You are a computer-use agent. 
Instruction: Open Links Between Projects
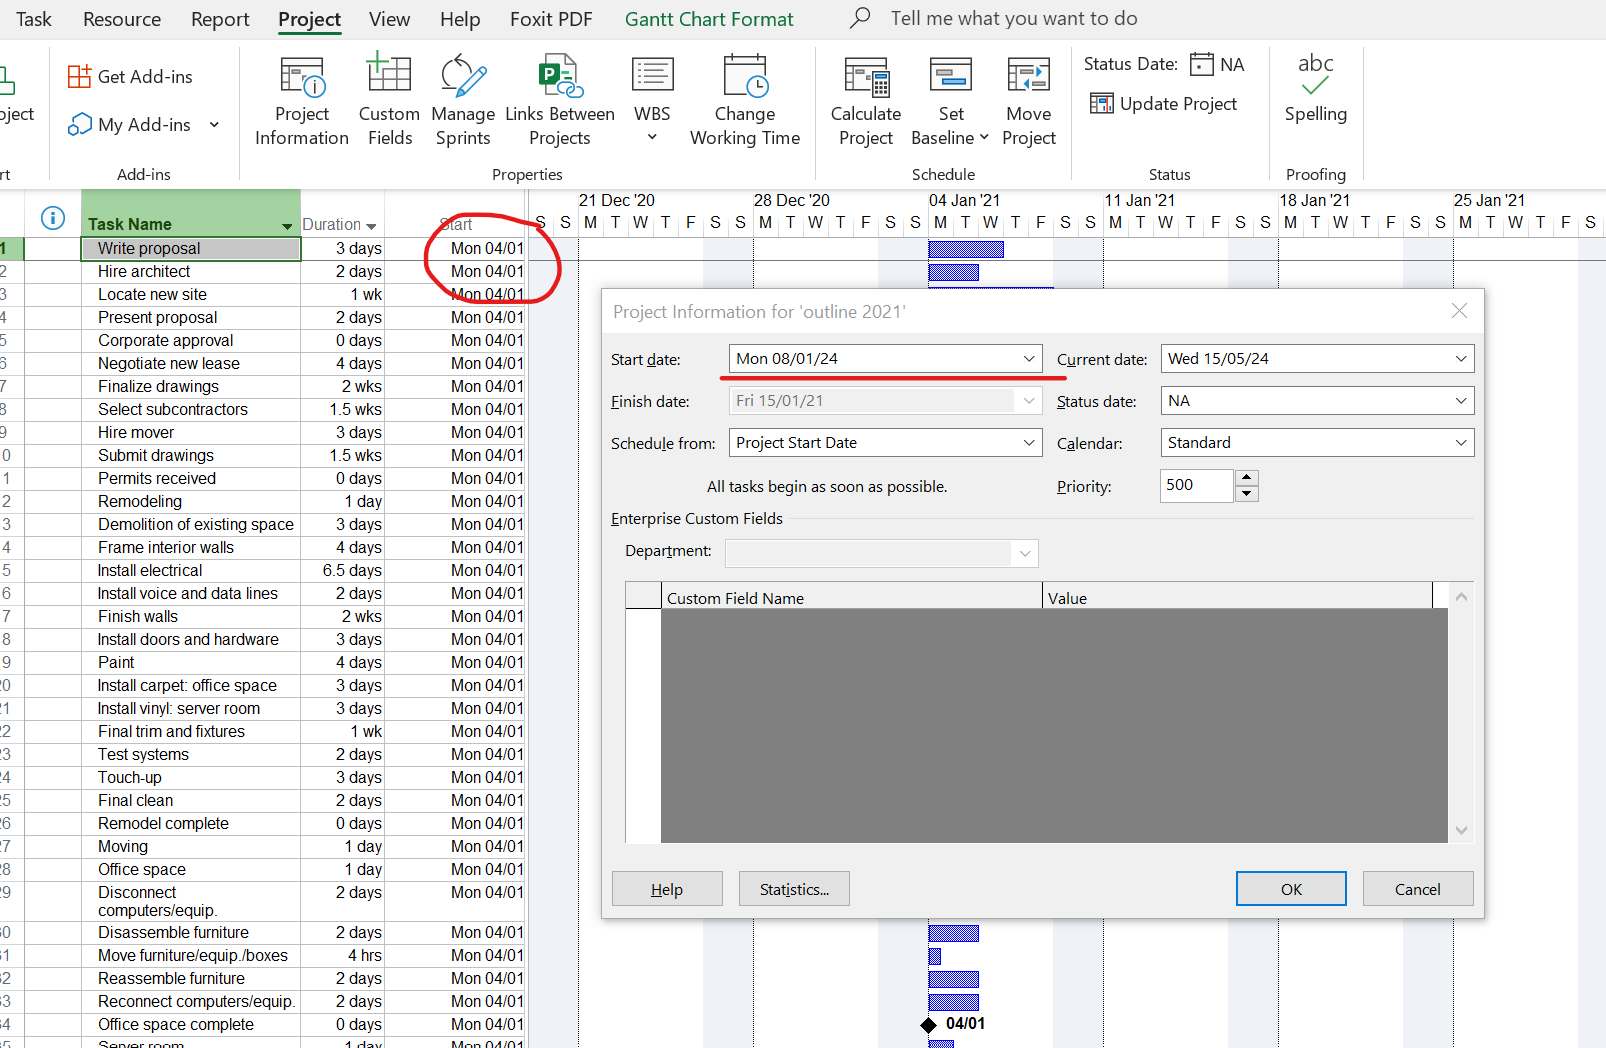[x=559, y=97]
